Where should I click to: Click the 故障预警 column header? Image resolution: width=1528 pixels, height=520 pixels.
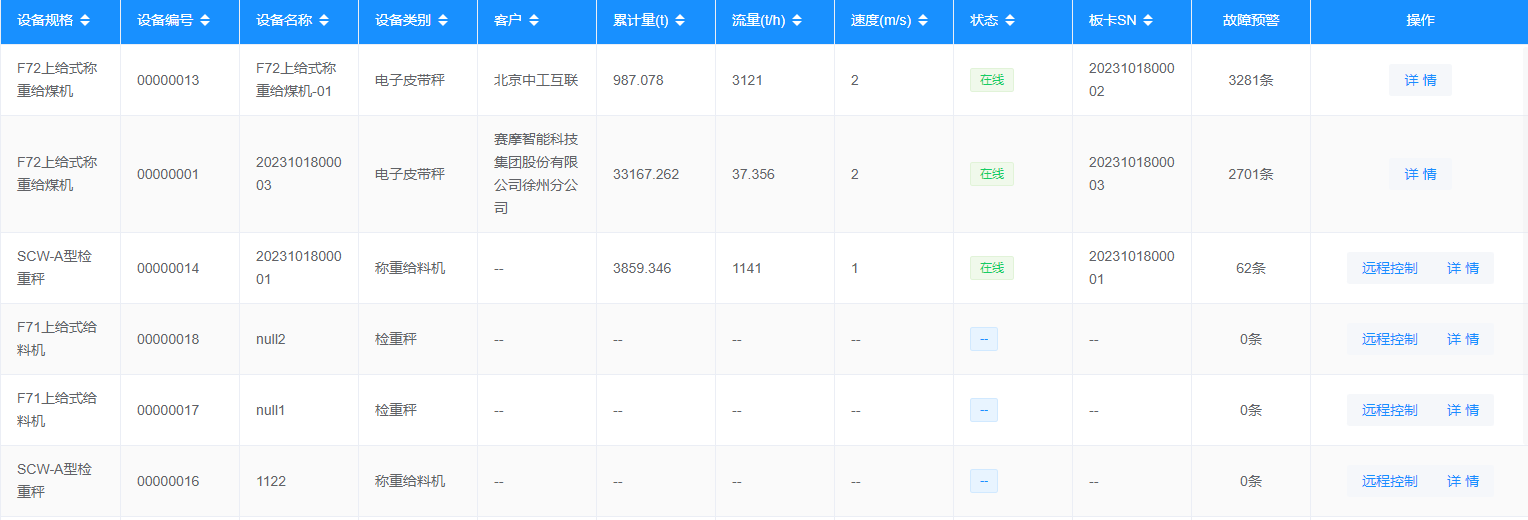coord(1250,21)
